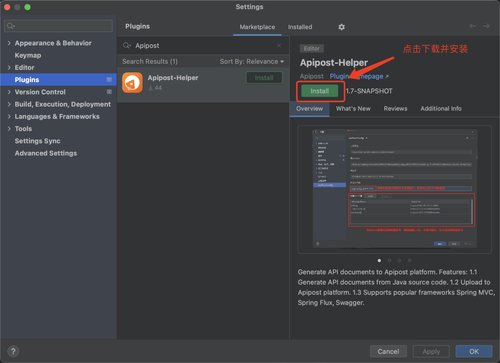
Task: Click the project-level icon beside Plugins
Action: click(x=109, y=79)
